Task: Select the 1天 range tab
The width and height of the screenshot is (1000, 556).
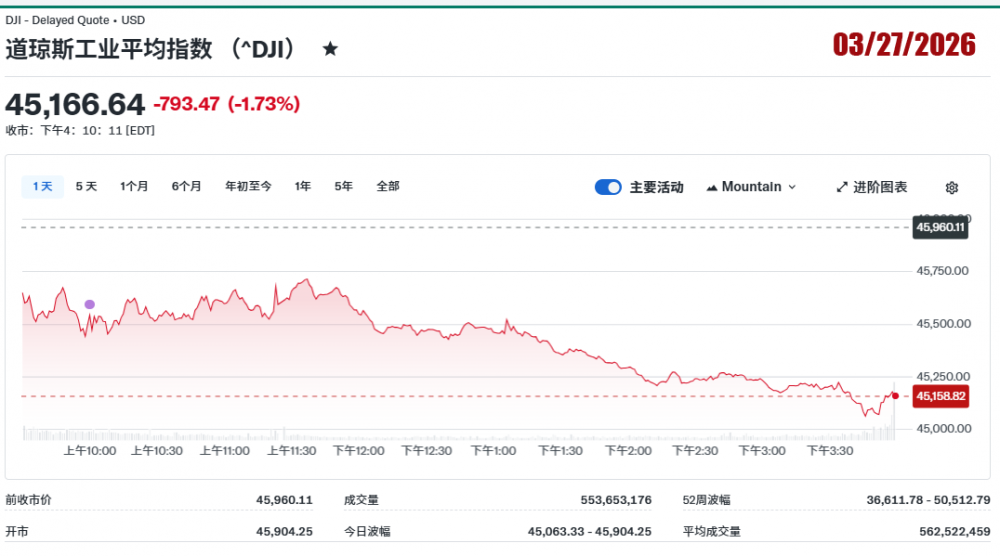Action: [x=42, y=186]
